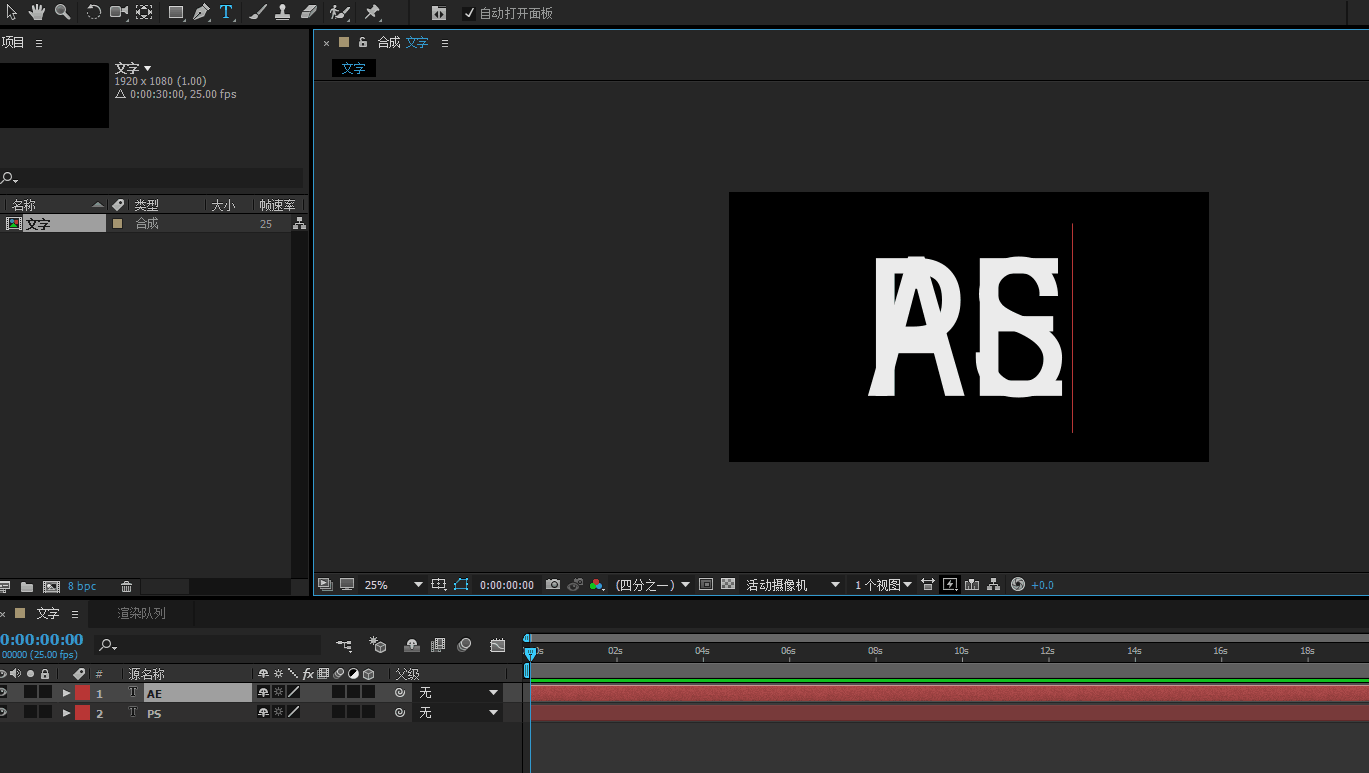Sort the project list by the 名称 column
The height and width of the screenshot is (773, 1369).
coord(54,205)
